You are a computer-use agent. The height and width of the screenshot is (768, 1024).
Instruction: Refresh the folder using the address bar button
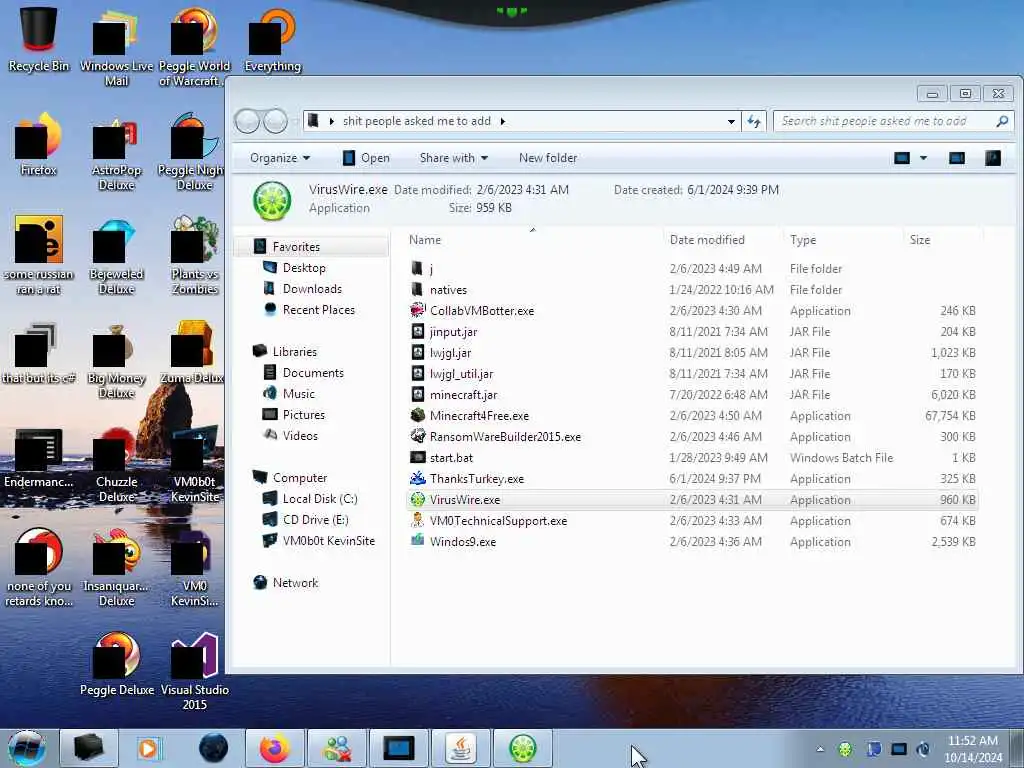point(754,121)
